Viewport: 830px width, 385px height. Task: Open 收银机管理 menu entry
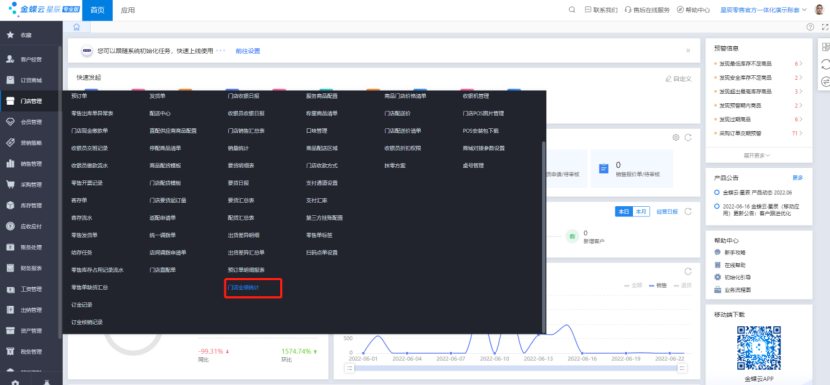(475, 96)
